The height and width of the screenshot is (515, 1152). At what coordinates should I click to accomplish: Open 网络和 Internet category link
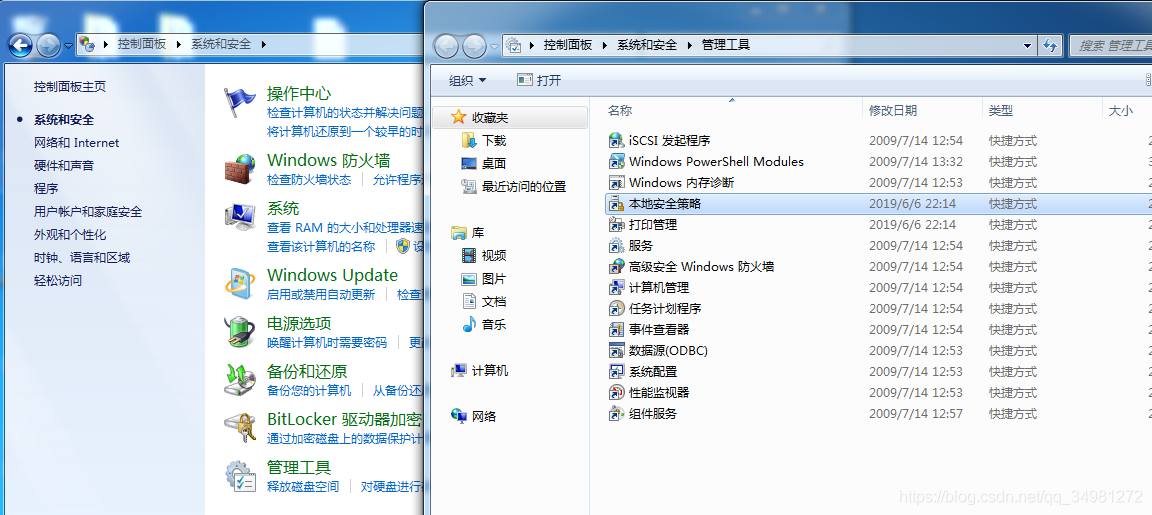click(x=76, y=143)
